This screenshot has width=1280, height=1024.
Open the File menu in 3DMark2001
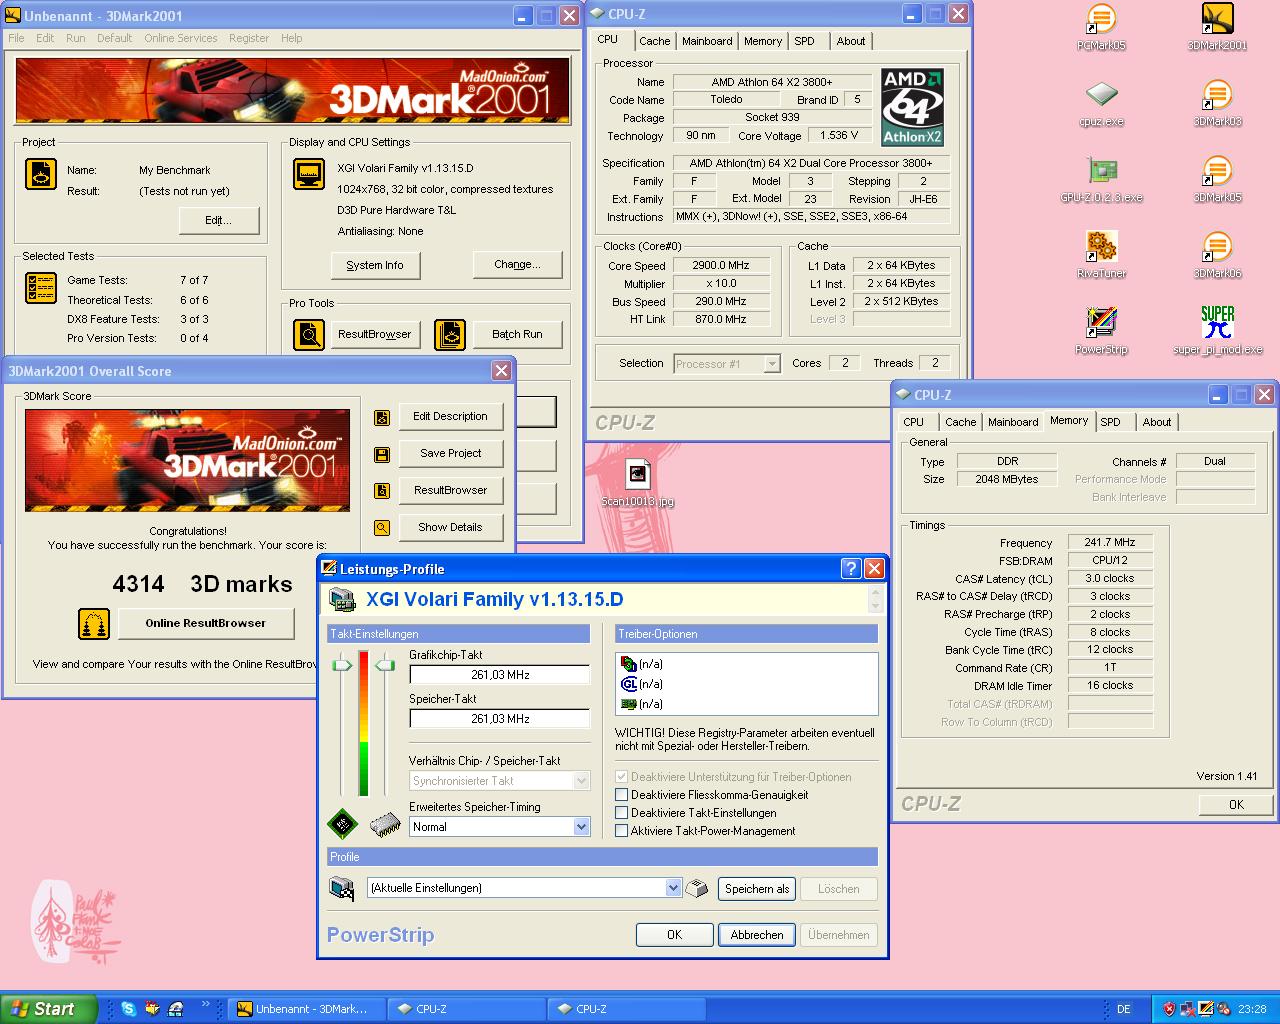(x=16, y=38)
